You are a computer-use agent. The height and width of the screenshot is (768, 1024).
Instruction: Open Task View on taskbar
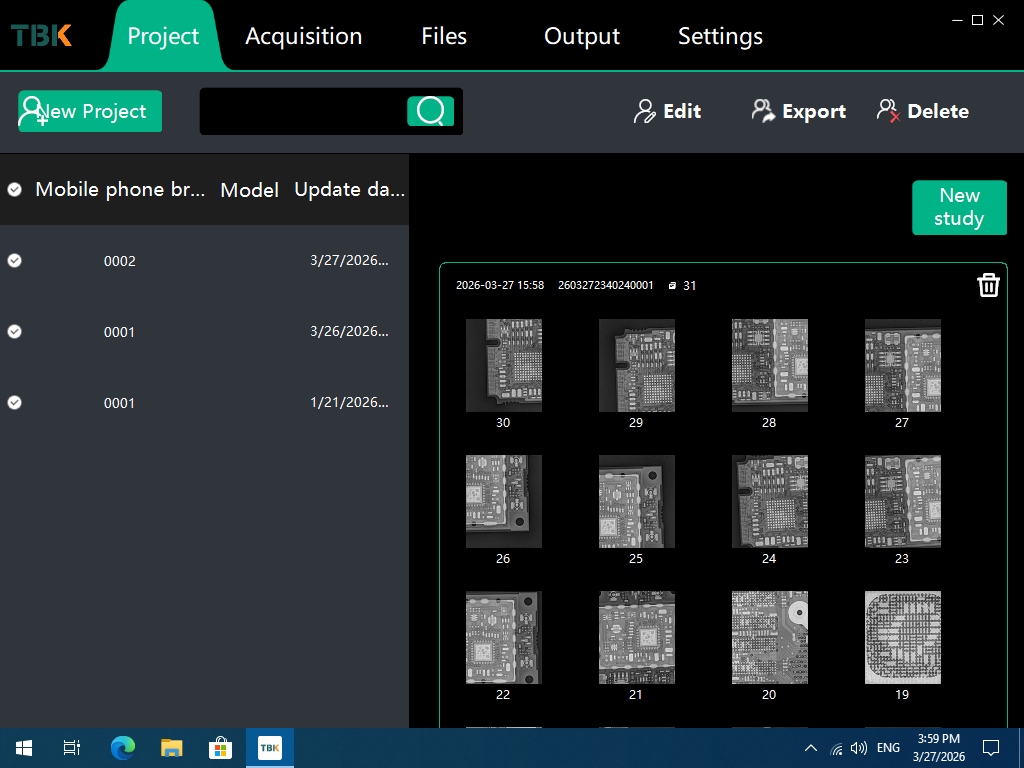72,748
